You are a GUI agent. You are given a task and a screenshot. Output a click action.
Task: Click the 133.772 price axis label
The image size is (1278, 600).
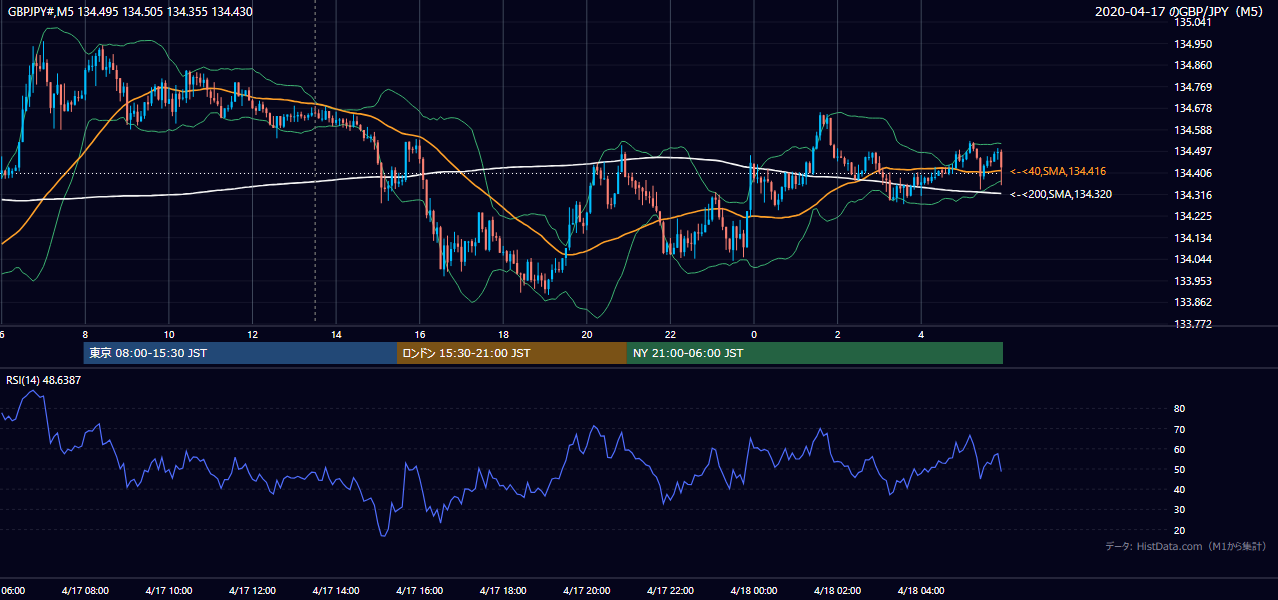point(1193,324)
